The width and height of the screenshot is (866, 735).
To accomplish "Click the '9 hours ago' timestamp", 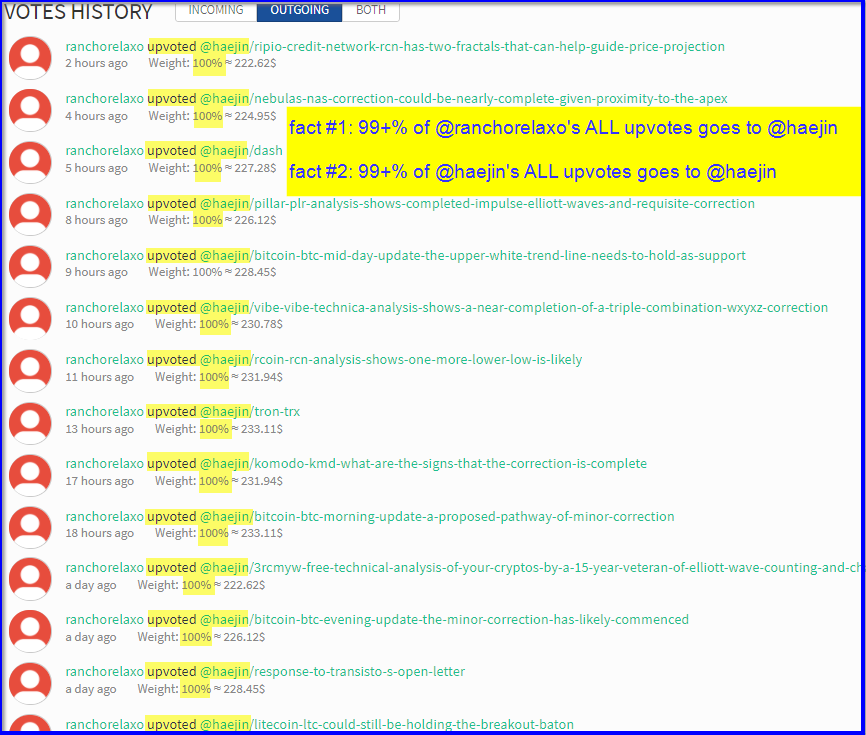I will pyautogui.click(x=96, y=272).
